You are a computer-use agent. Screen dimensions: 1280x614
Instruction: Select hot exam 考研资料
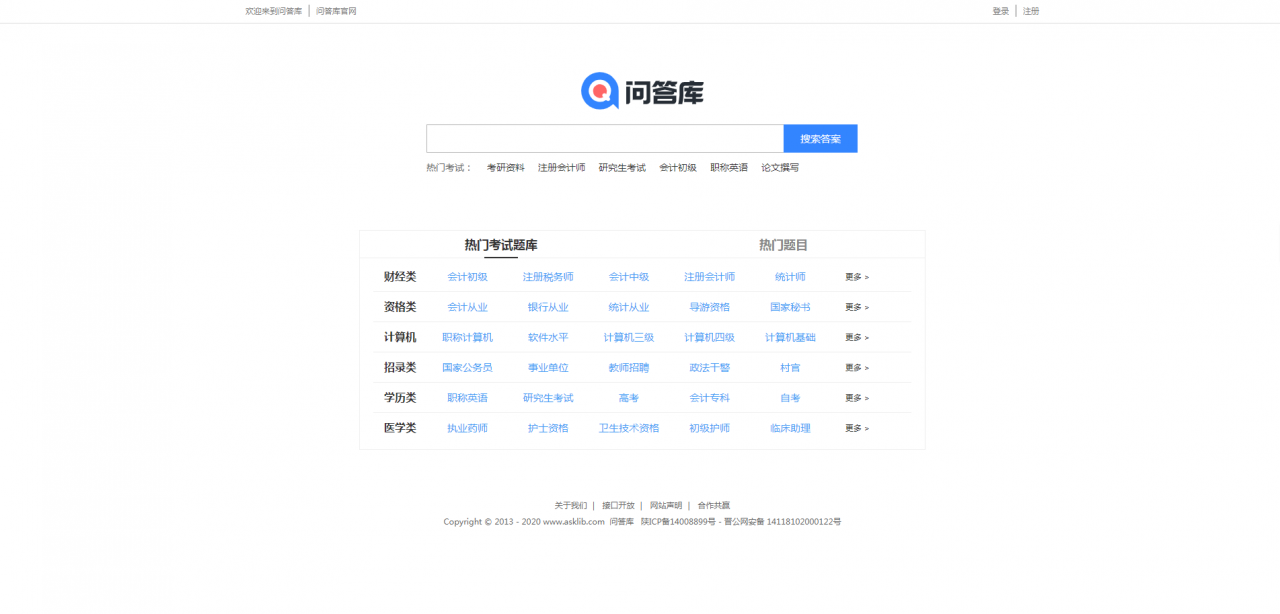pyautogui.click(x=505, y=168)
